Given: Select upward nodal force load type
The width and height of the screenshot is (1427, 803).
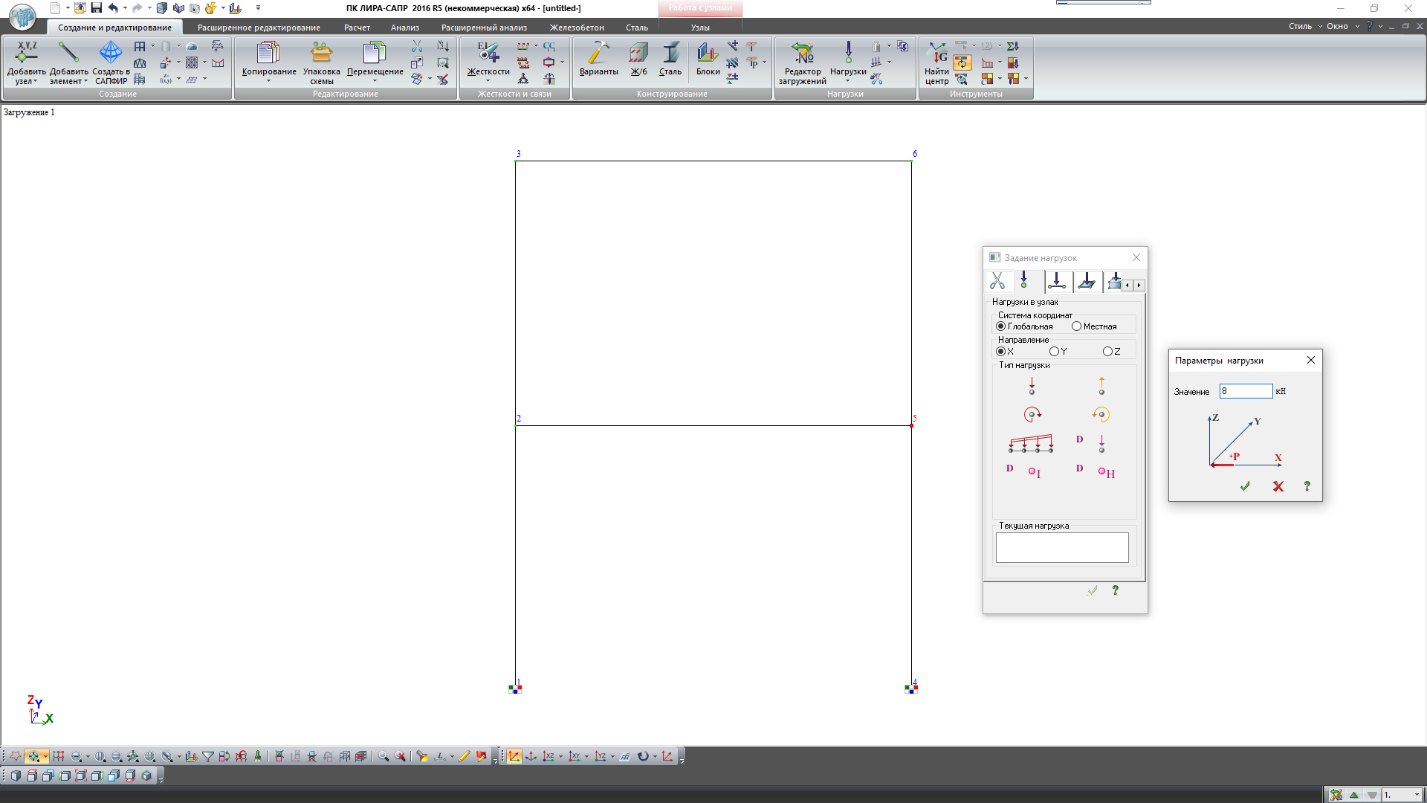Looking at the screenshot, I should (x=1101, y=386).
